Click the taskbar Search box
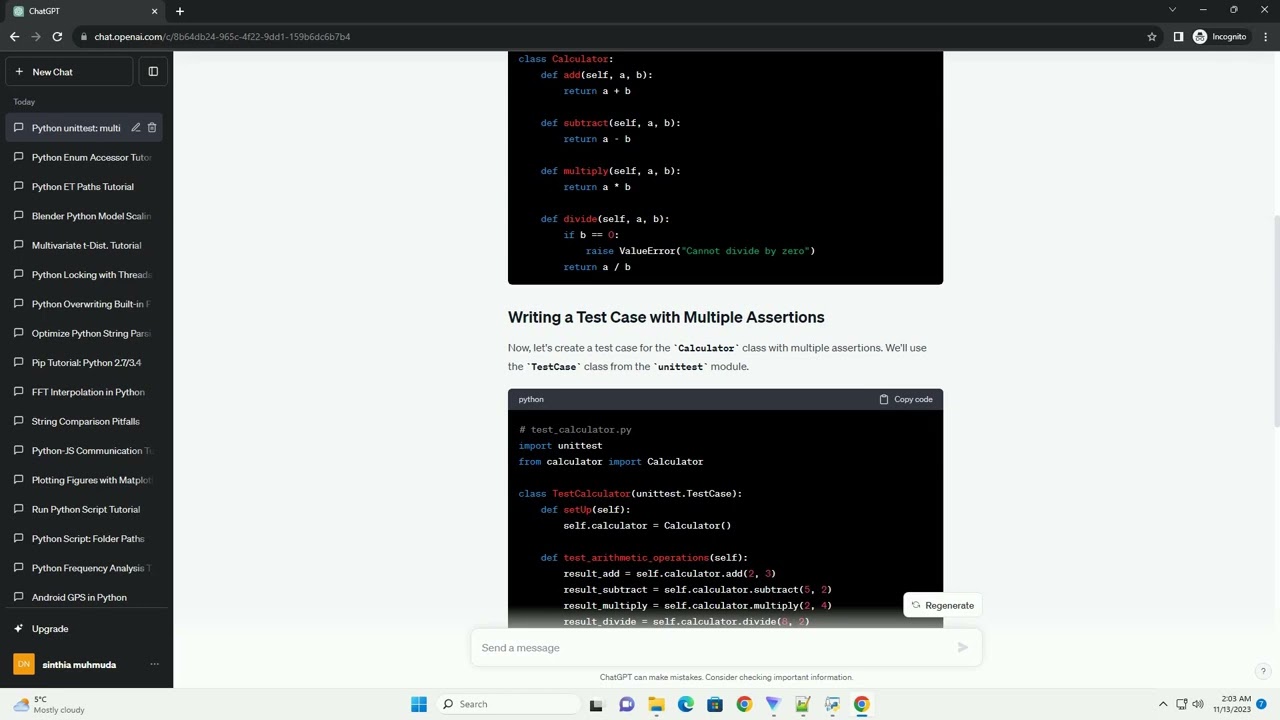The width and height of the screenshot is (1280, 720). coord(507,704)
